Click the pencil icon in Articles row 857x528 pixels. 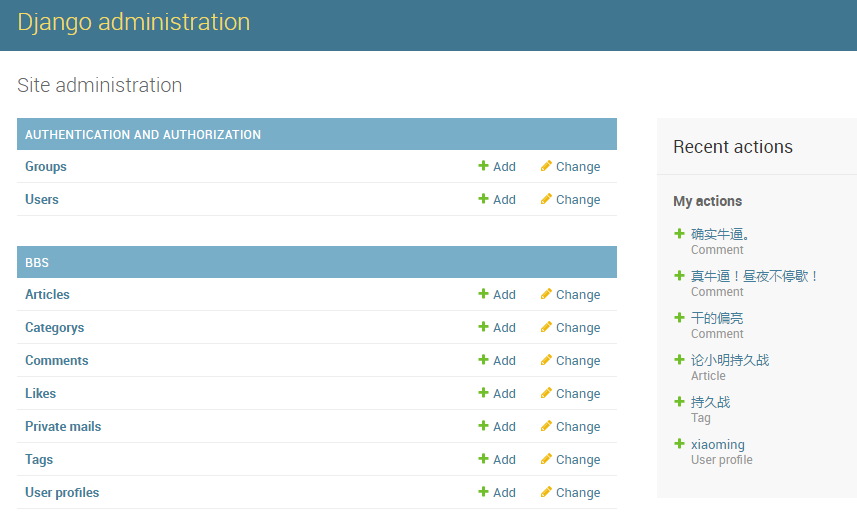tap(546, 294)
